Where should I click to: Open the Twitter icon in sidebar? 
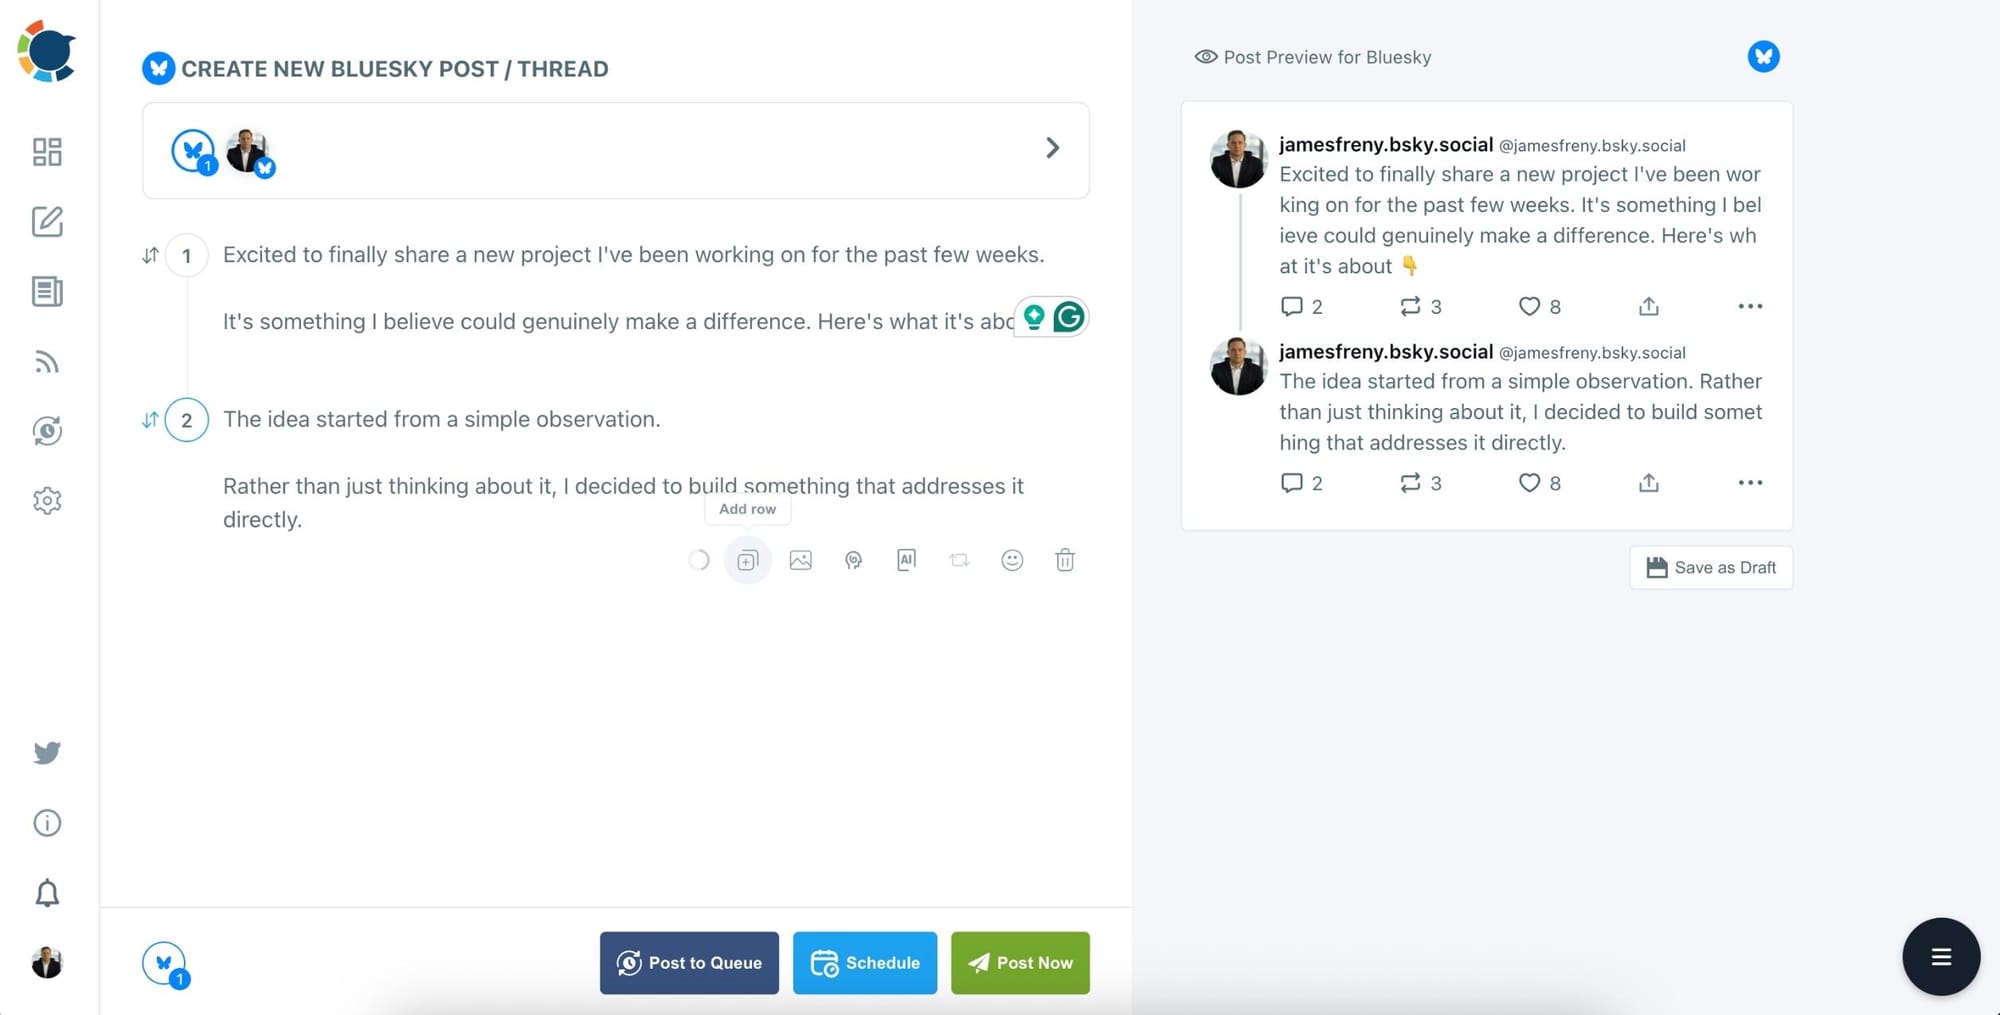pos(46,753)
